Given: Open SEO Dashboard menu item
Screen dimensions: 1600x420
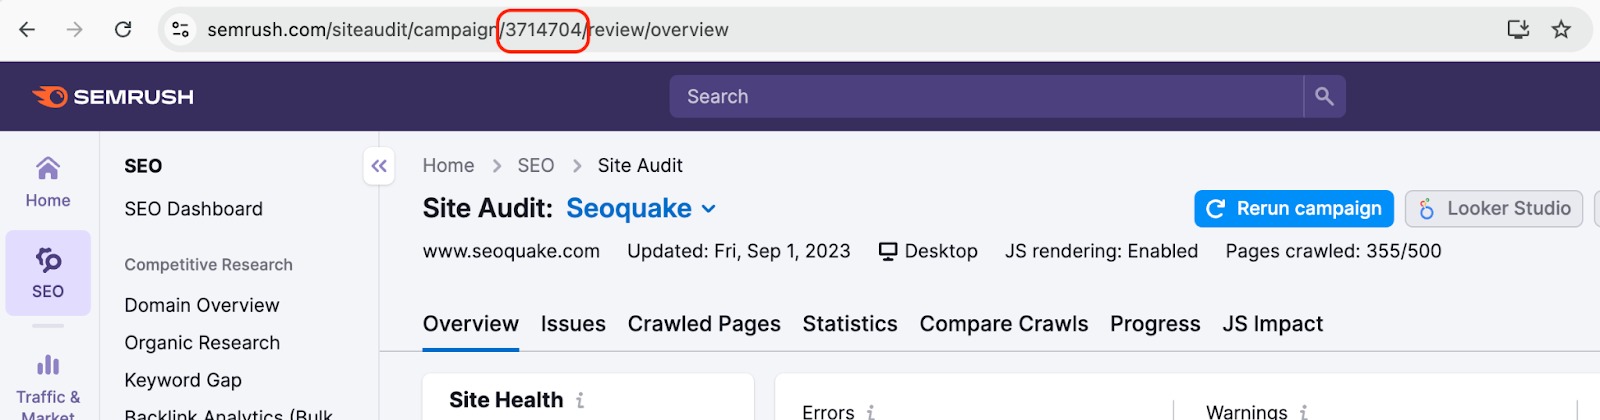Looking at the screenshot, I should pos(194,209).
